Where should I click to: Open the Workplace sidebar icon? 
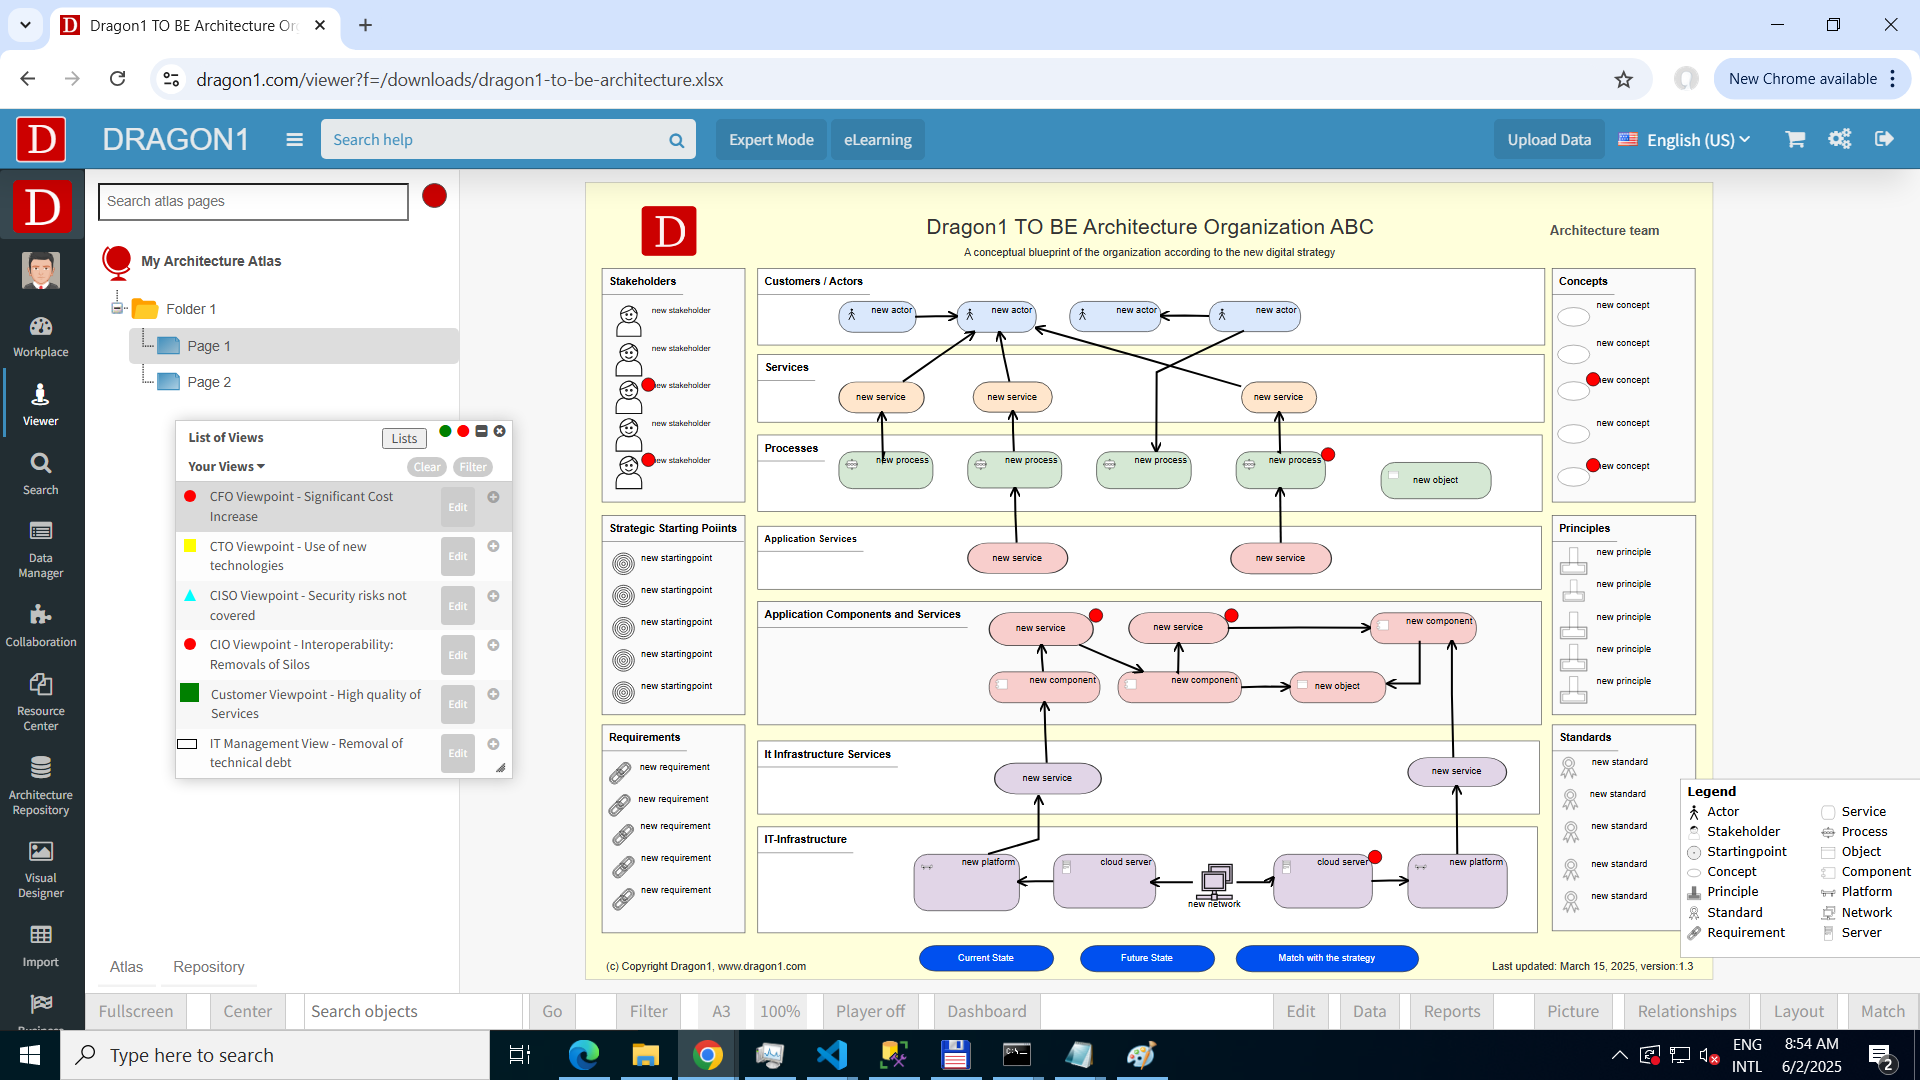coord(41,337)
